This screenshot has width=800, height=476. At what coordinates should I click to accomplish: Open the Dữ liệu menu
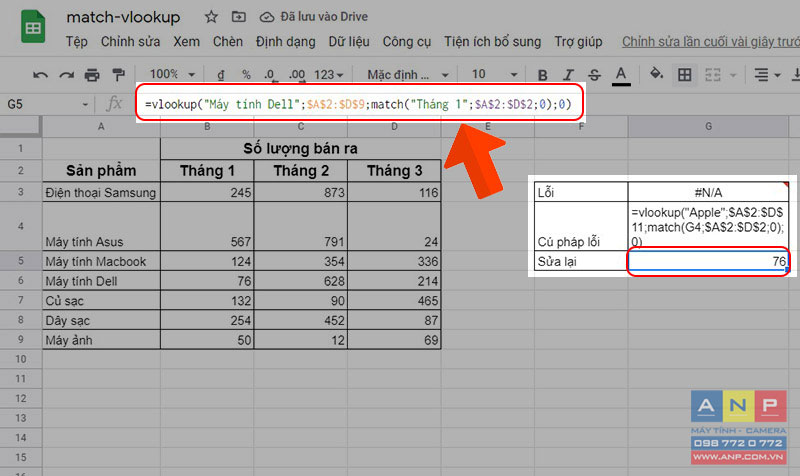[349, 42]
